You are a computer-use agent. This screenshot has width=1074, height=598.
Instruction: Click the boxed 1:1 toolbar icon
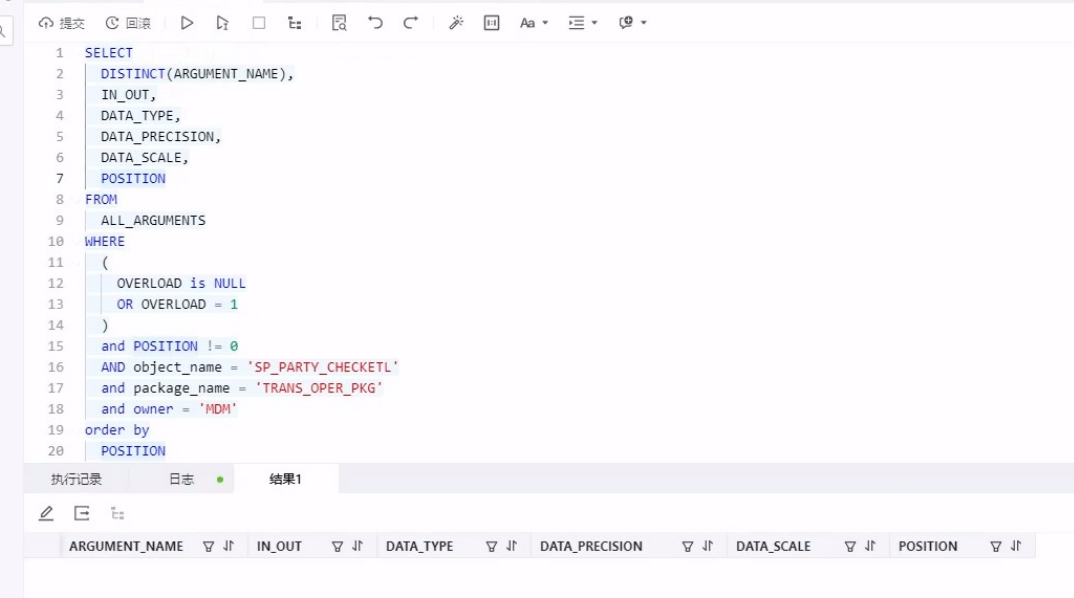coord(492,23)
